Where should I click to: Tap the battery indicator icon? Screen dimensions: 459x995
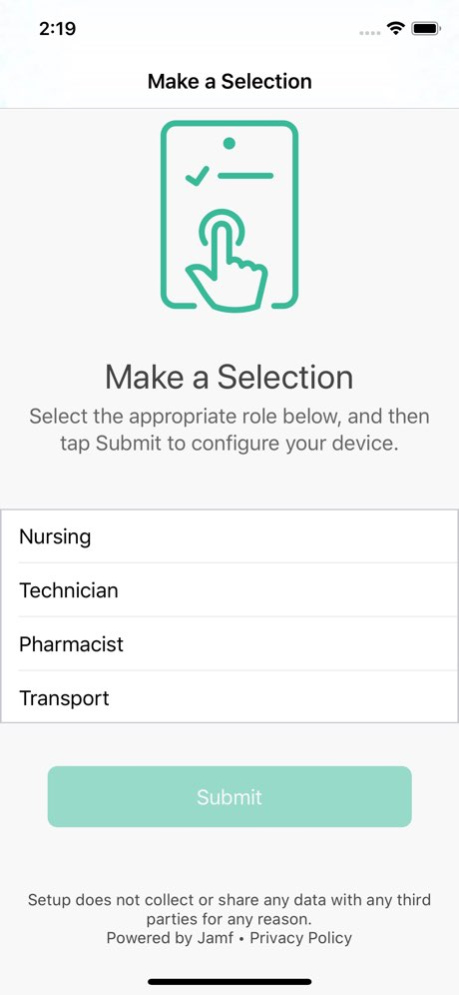[x=426, y=29]
